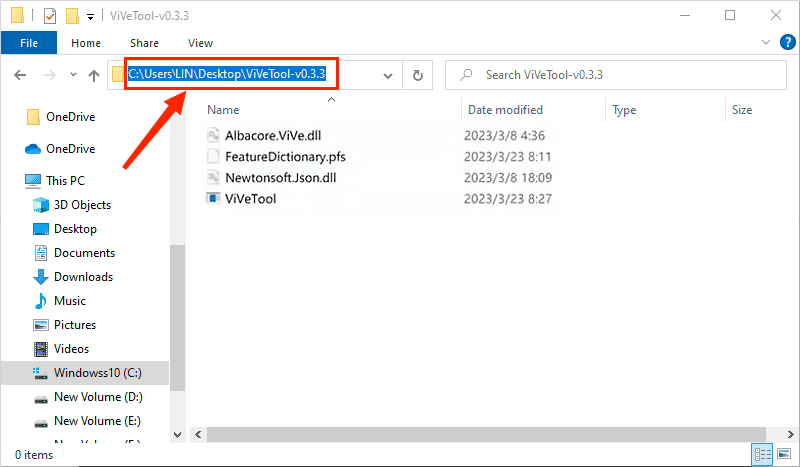Viewport: 800px width, 467px height.
Task: Click the 2023/3/23 8:27 date cell
Action: pyautogui.click(x=508, y=199)
